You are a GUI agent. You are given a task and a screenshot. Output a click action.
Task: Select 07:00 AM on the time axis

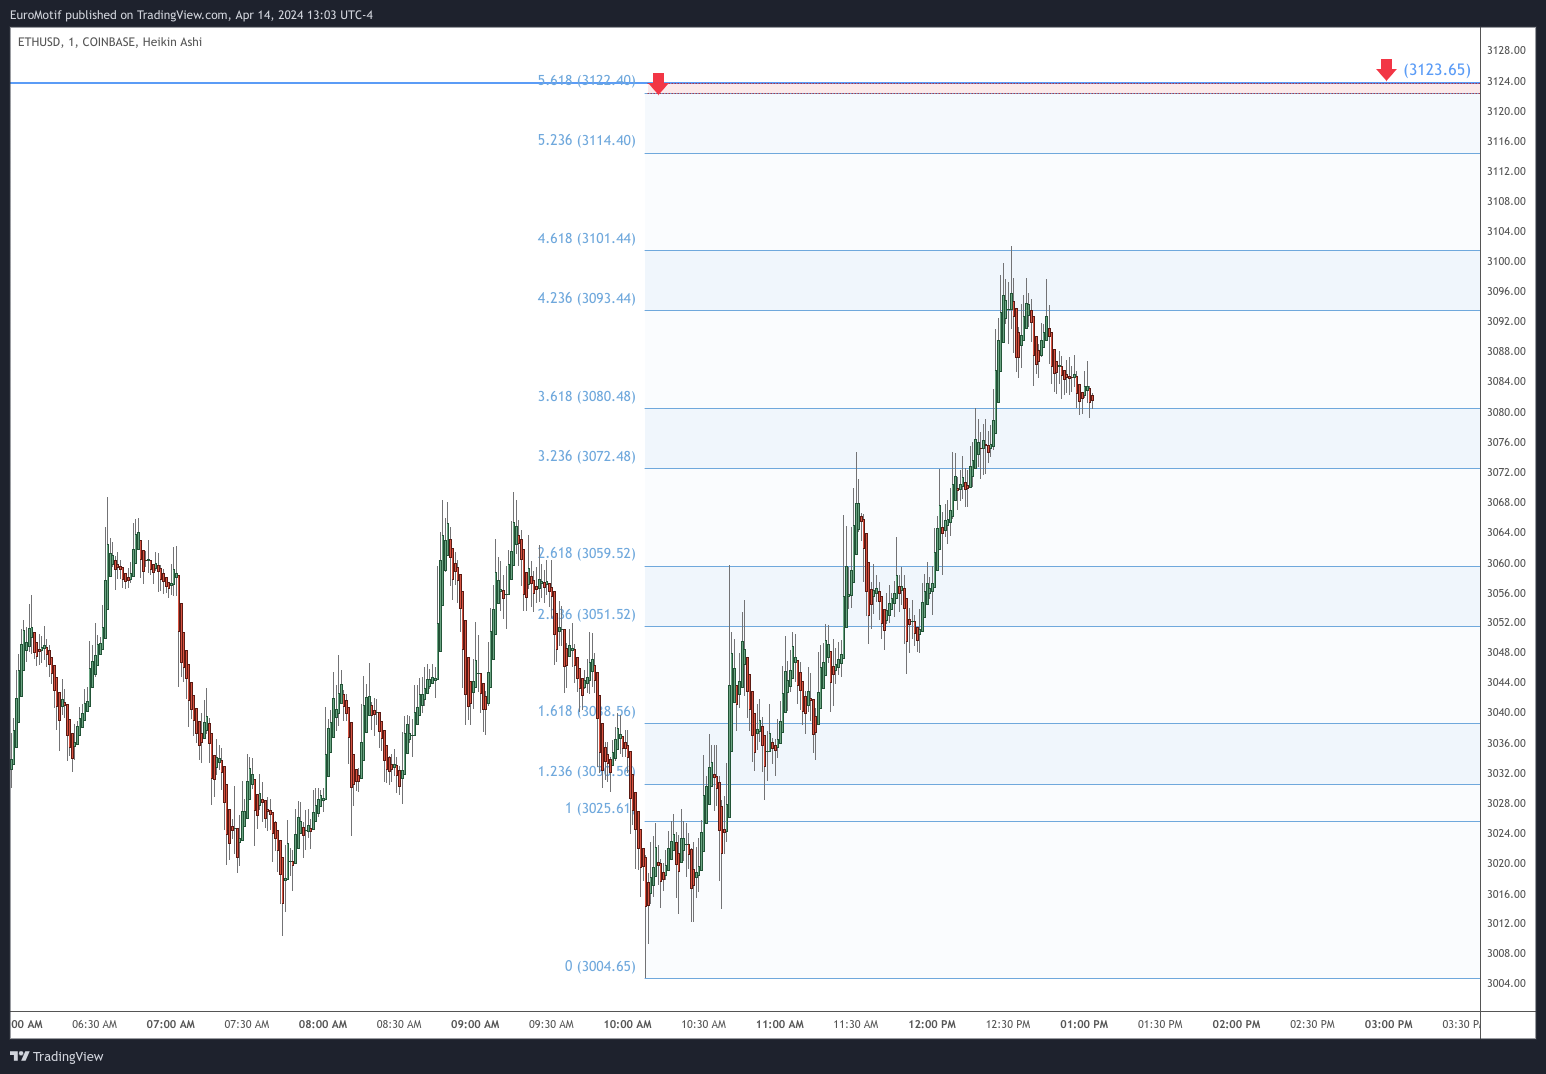click(171, 1024)
